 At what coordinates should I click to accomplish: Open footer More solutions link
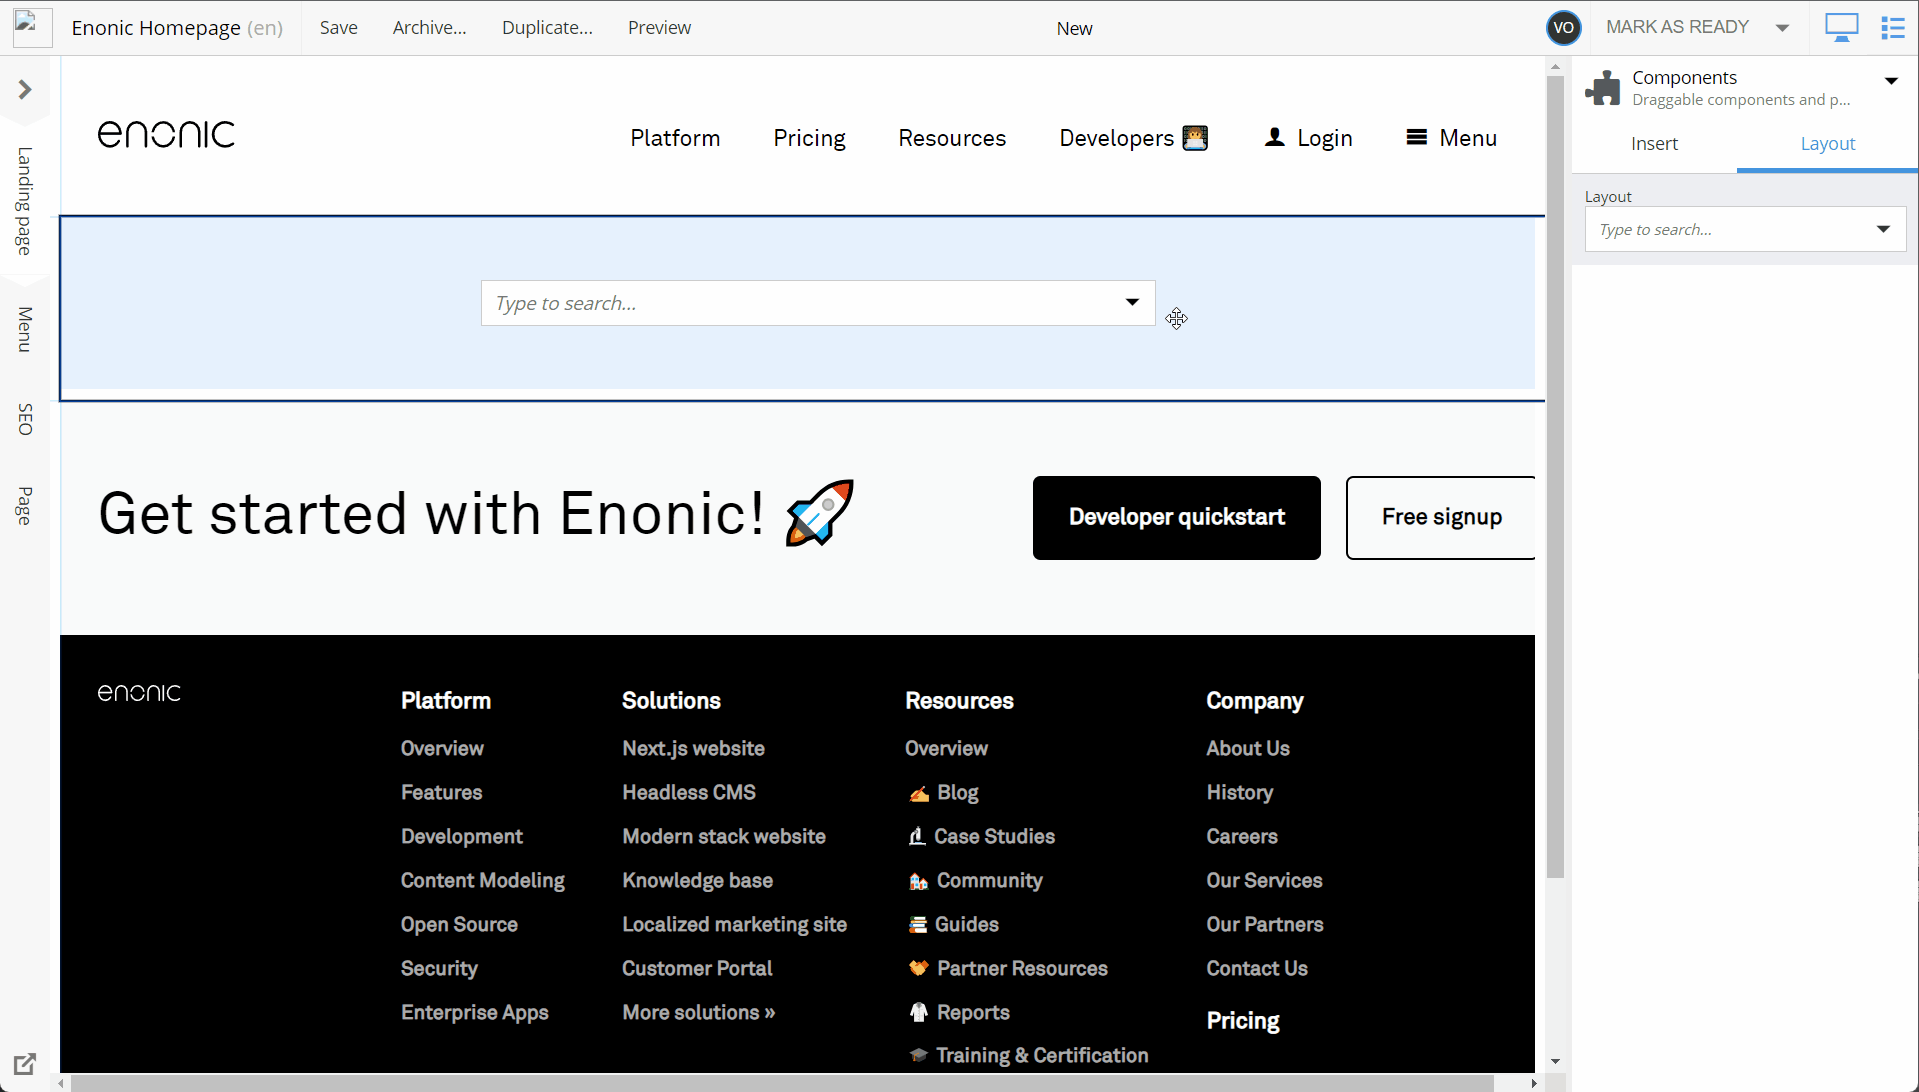coord(698,1012)
